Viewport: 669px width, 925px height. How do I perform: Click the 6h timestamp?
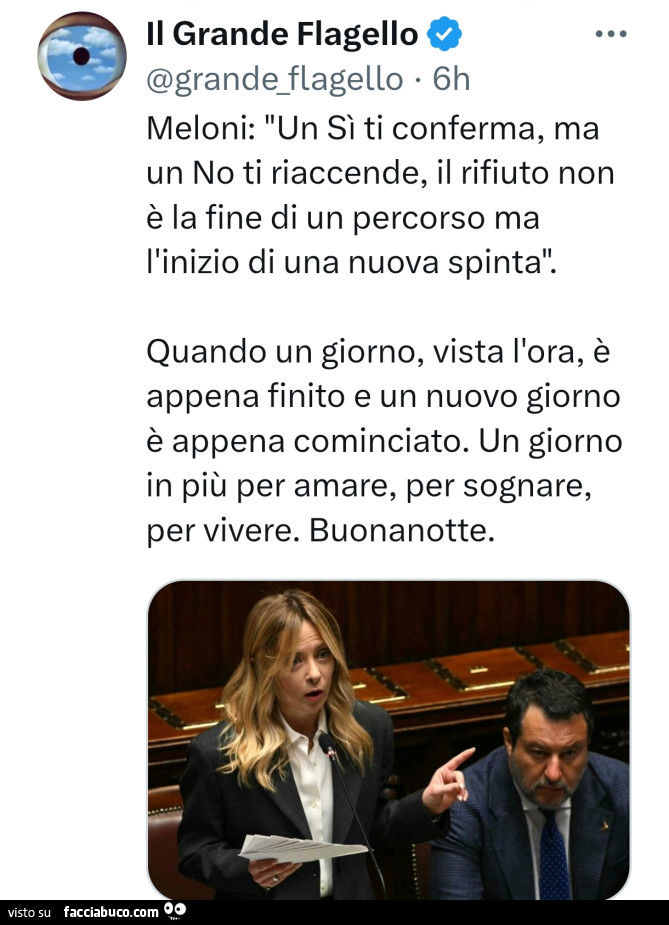tap(451, 79)
